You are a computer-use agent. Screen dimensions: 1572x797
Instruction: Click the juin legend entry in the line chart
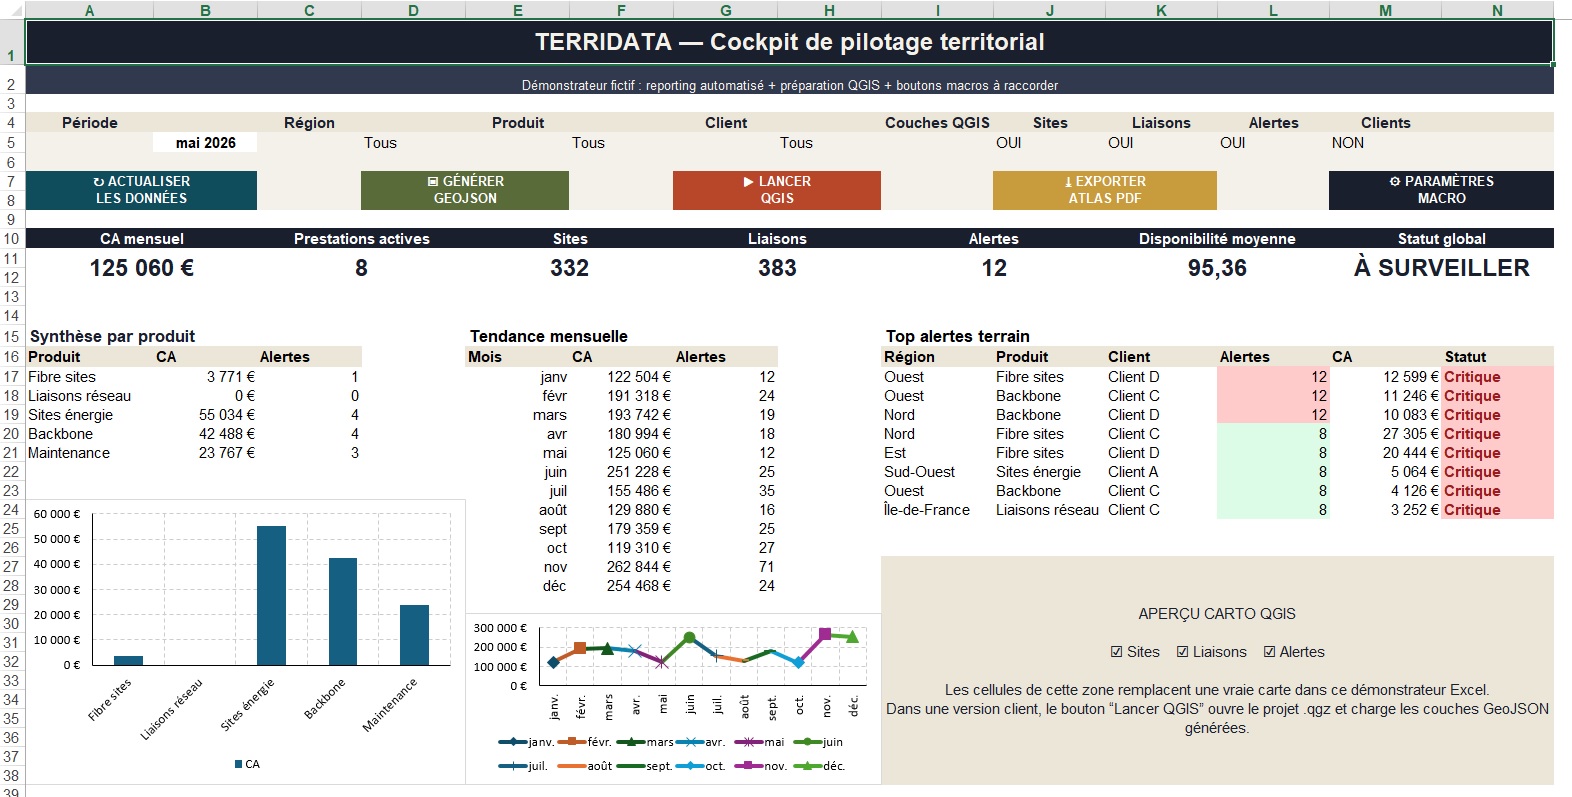(x=818, y=742)
